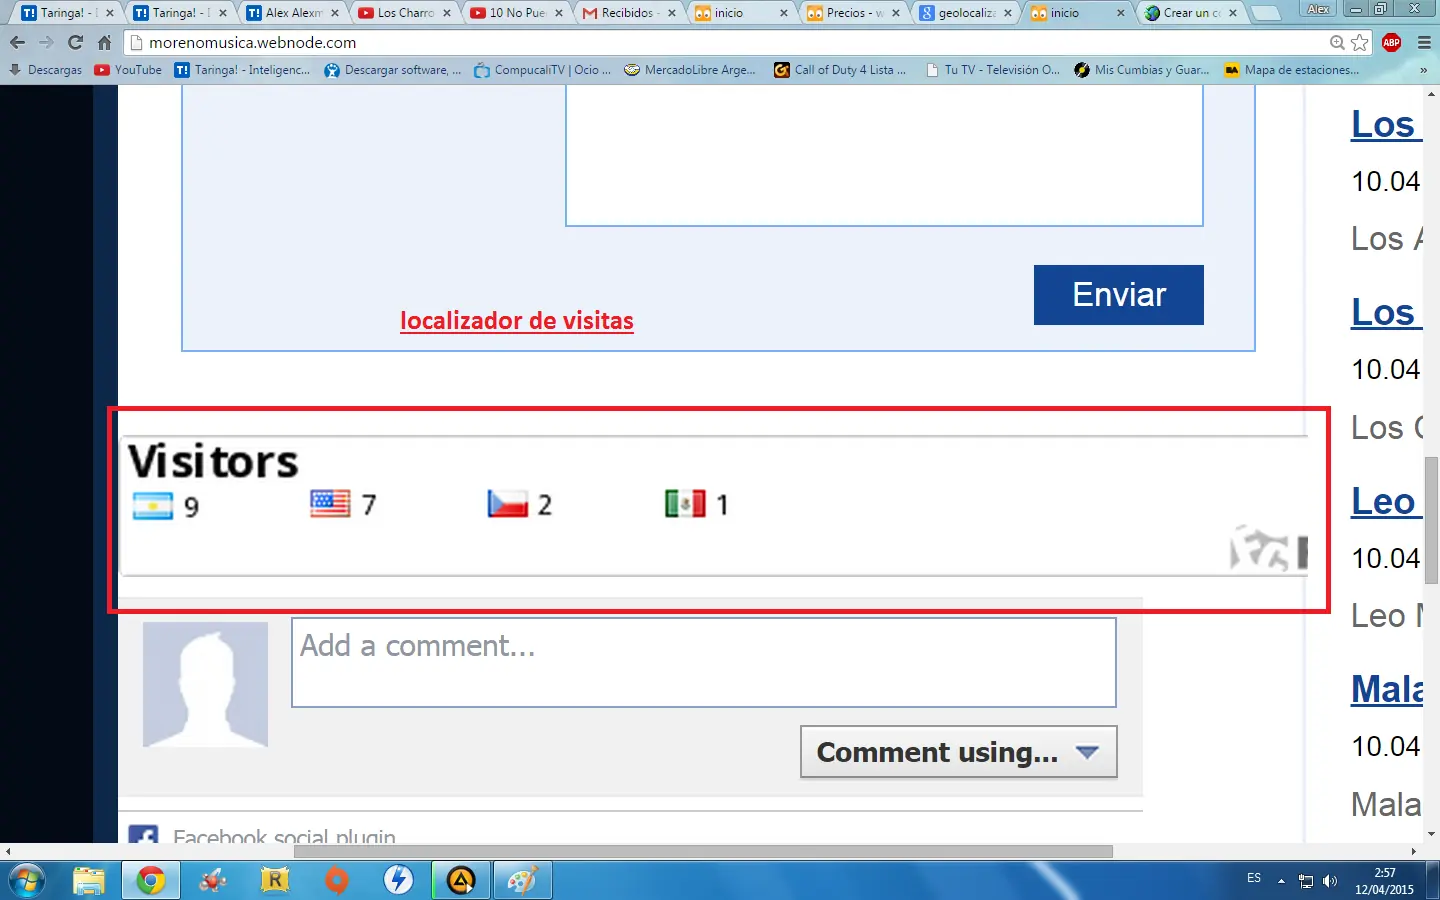This screenshot has height=900, width=1440.
Task: Open Paint from the taskbar
Action: click(x=523, y=881)
